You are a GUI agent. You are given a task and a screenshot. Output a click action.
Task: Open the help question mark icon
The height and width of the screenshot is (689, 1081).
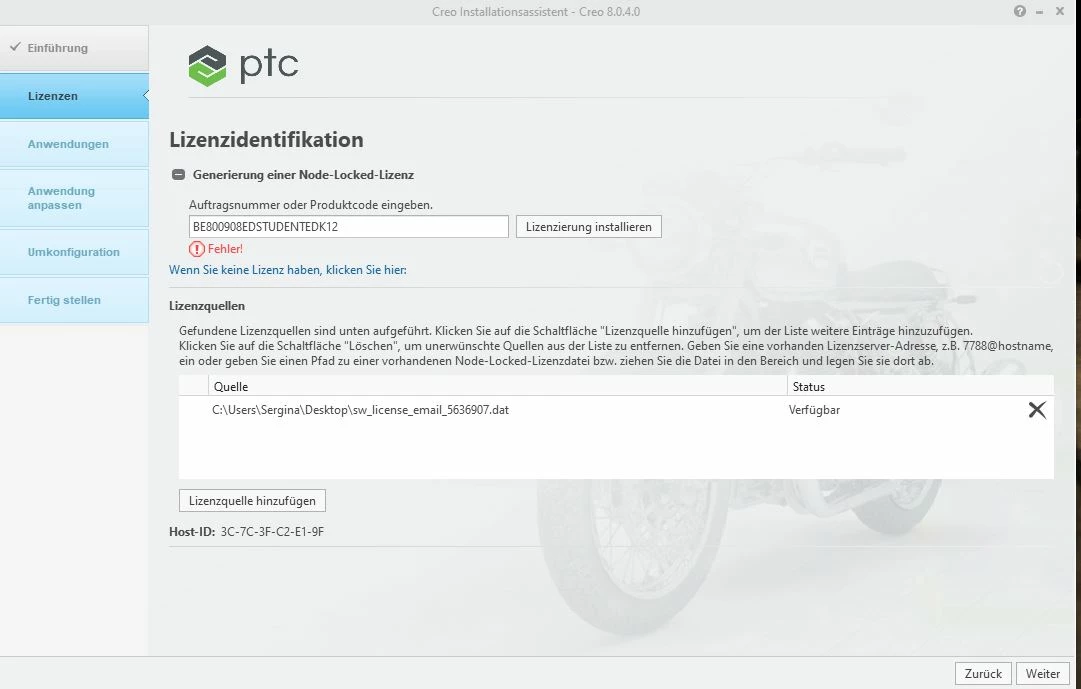pyautogui.click(x=1020, y=11)
